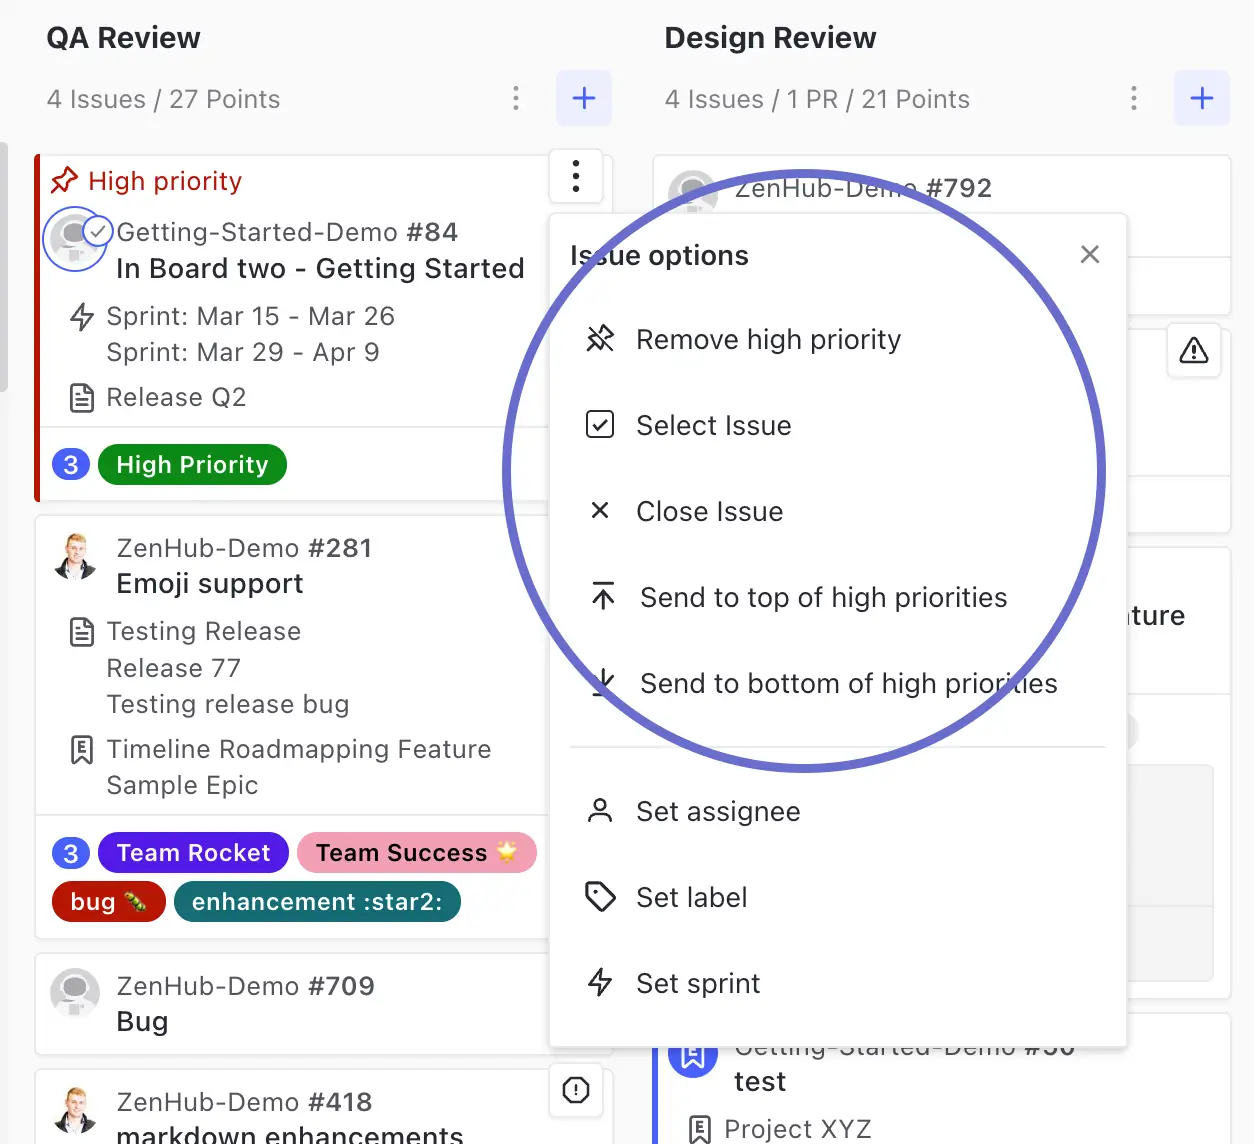
Task: Open QA Review pipeline options menu
Action: 516,98
